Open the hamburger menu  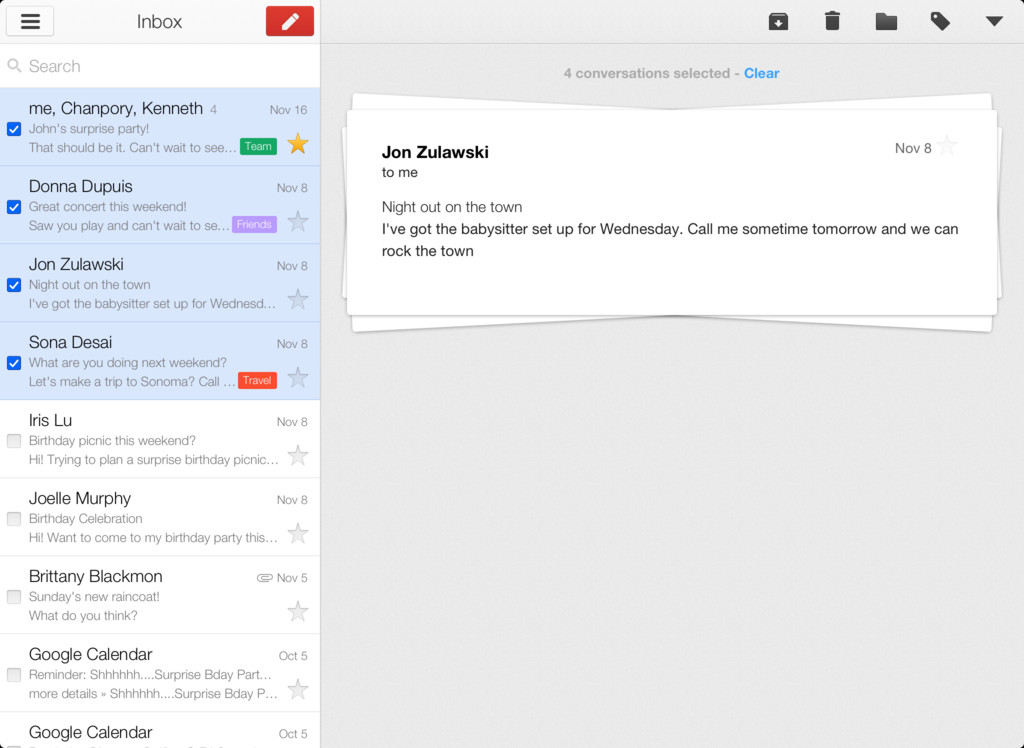pos(30,22)
